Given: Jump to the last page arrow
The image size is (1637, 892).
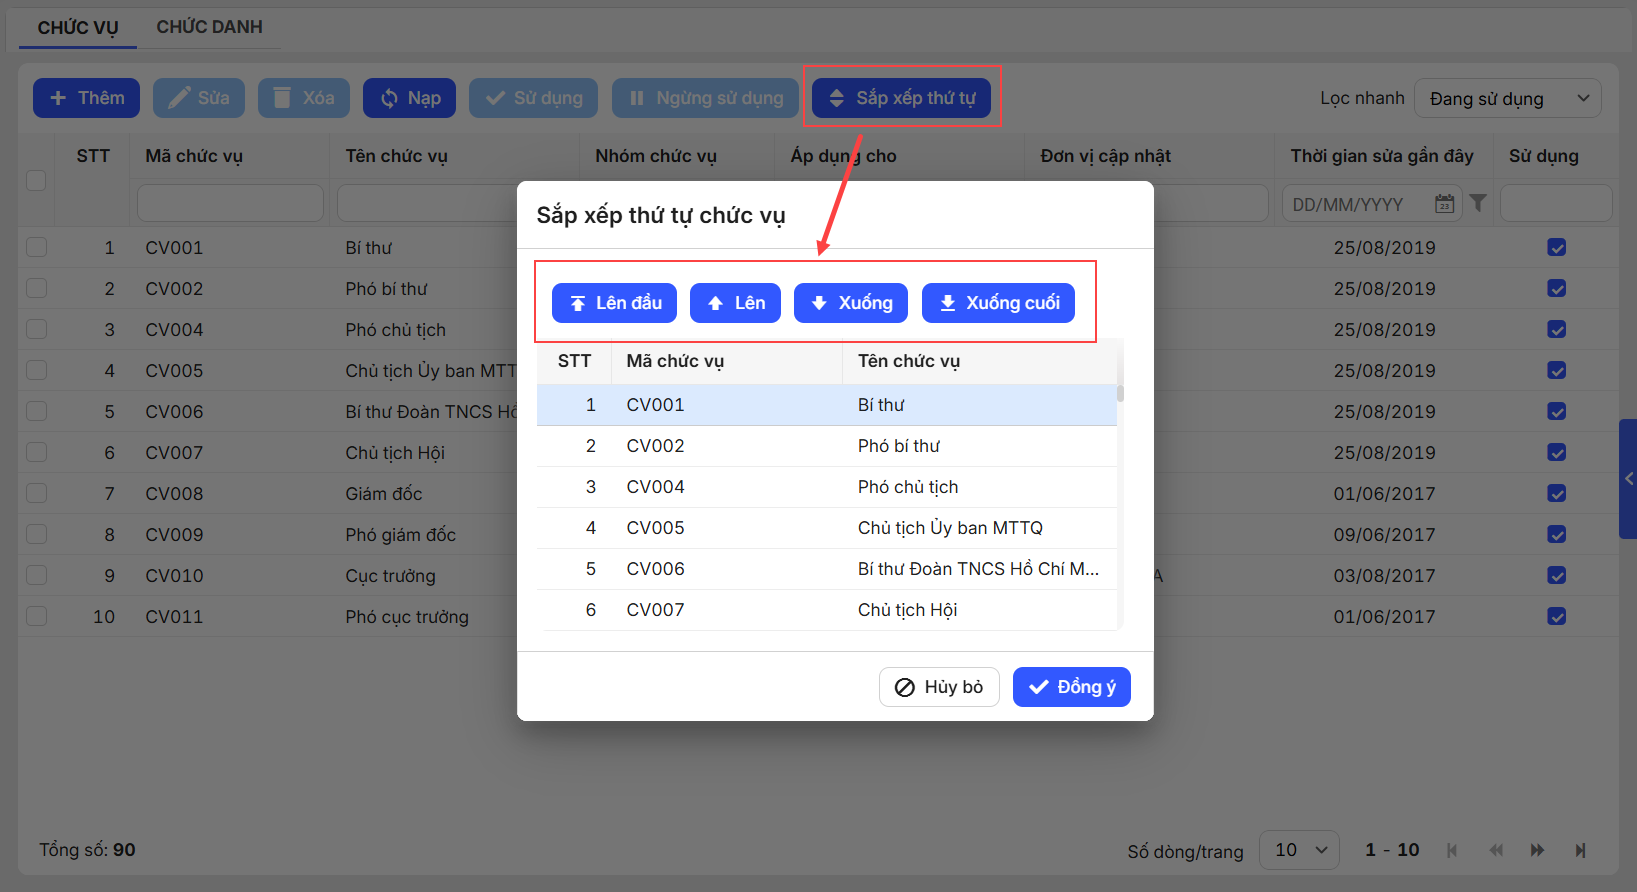Looking at the screenshot, I should [x=1580, y=850].
